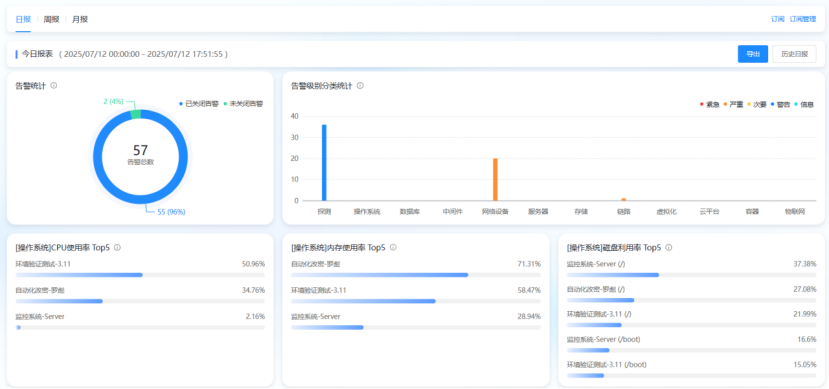829x389 pixels.
Task: Click the memory progress bar showing 58.47%
Action: pos(416,301)
